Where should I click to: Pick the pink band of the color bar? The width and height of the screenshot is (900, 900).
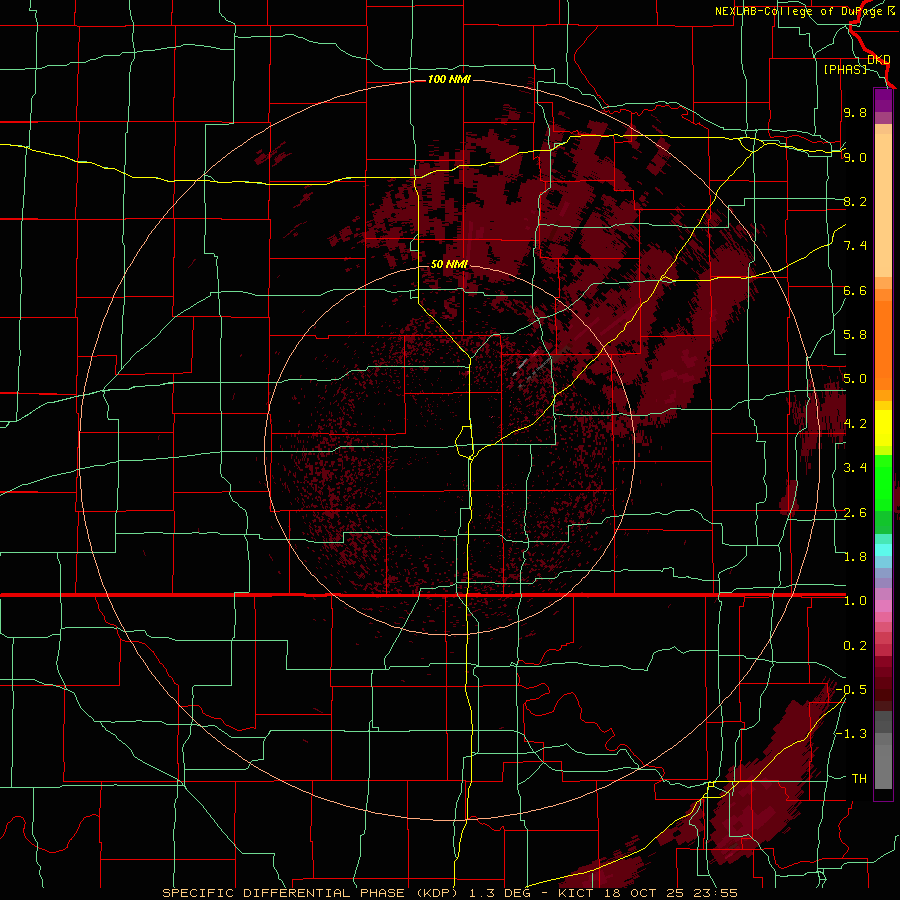[x=883, y=606]
